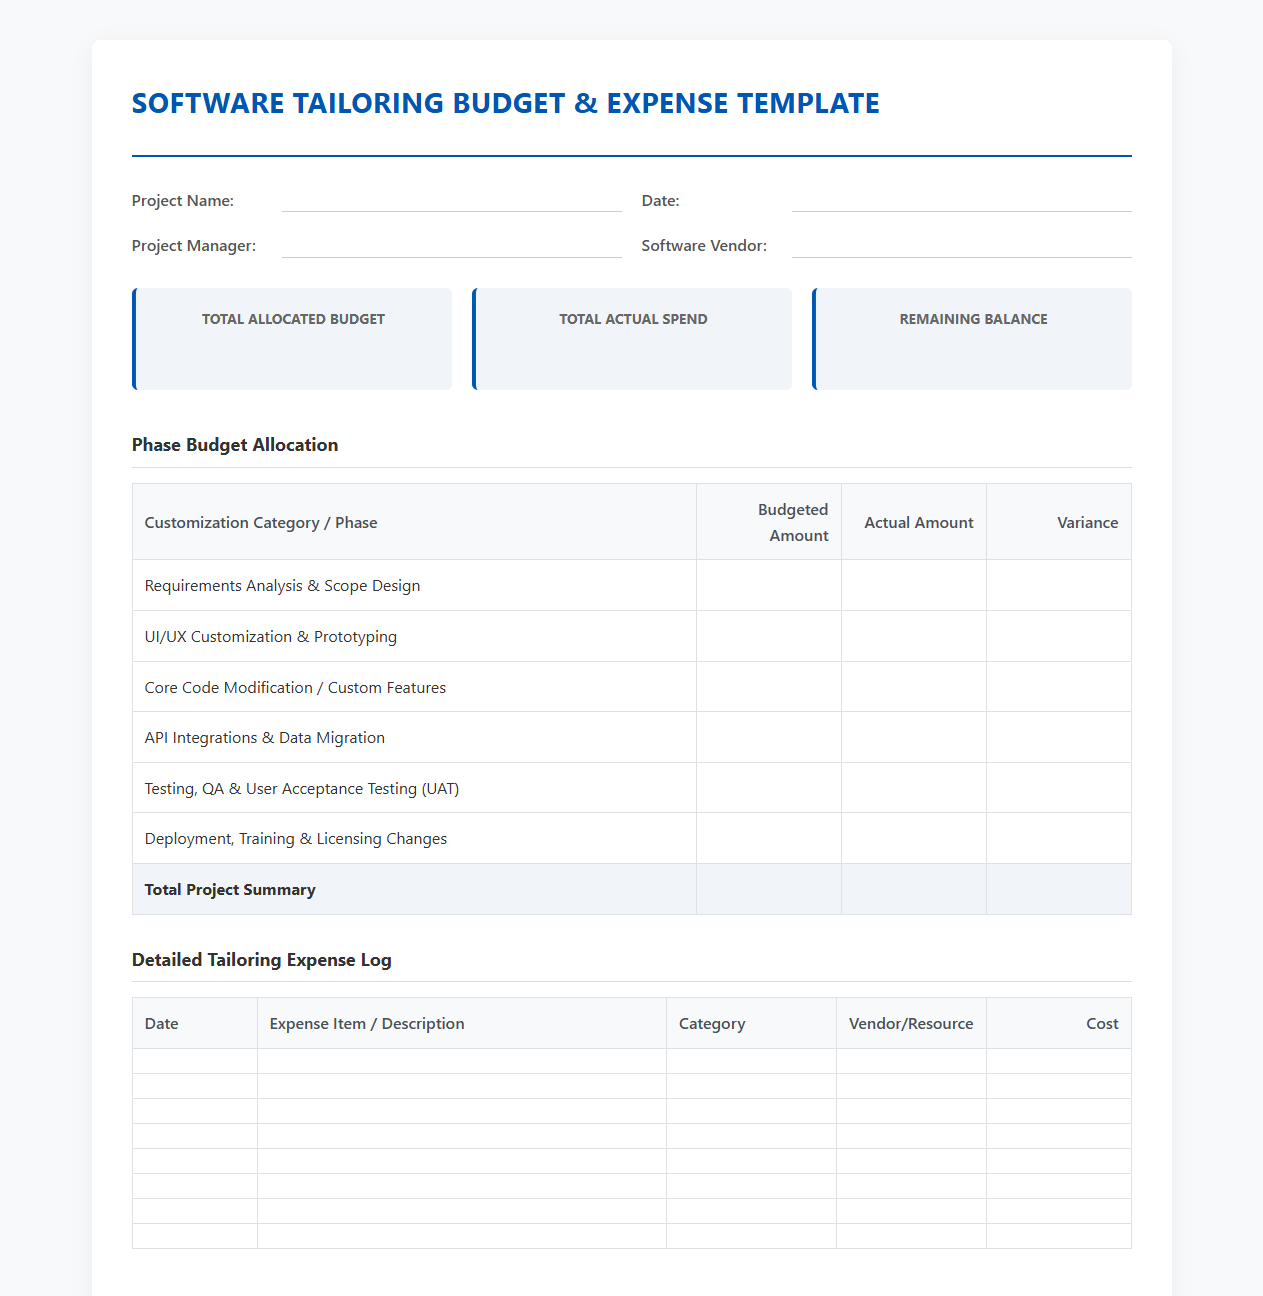Click Budgeted Amount cell in Total Project Summary
This screenshot has width=1263, height=1296.
point(769,889)
